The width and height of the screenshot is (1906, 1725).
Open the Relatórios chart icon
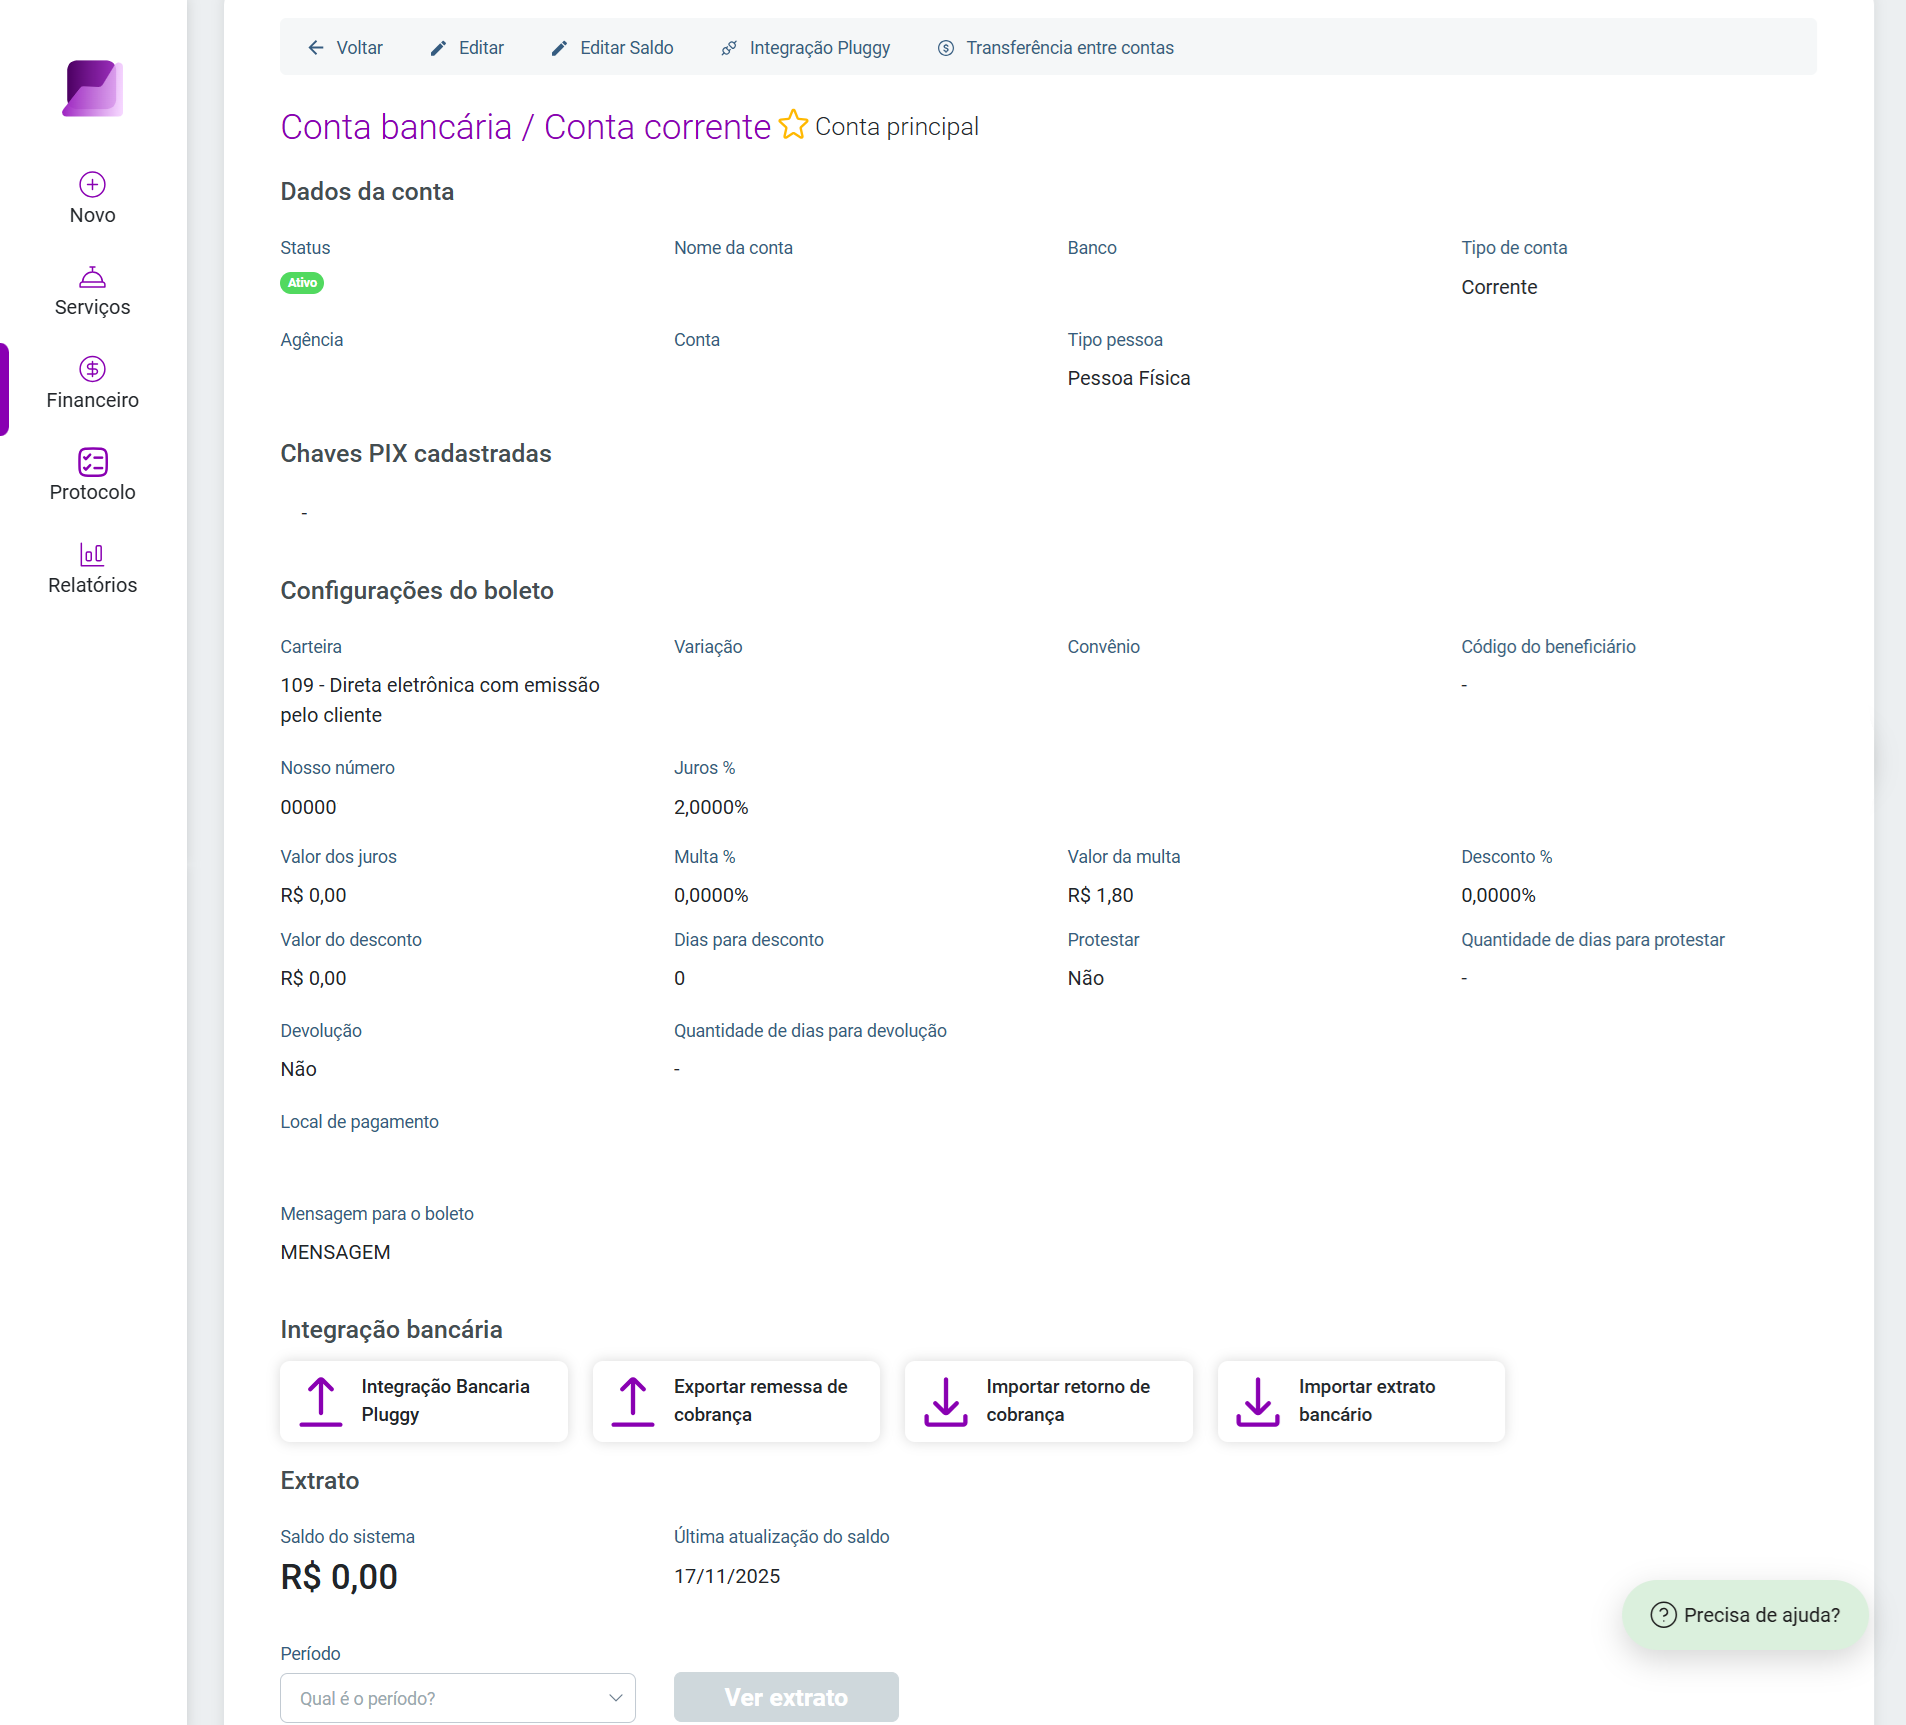[x=93, y=554]
